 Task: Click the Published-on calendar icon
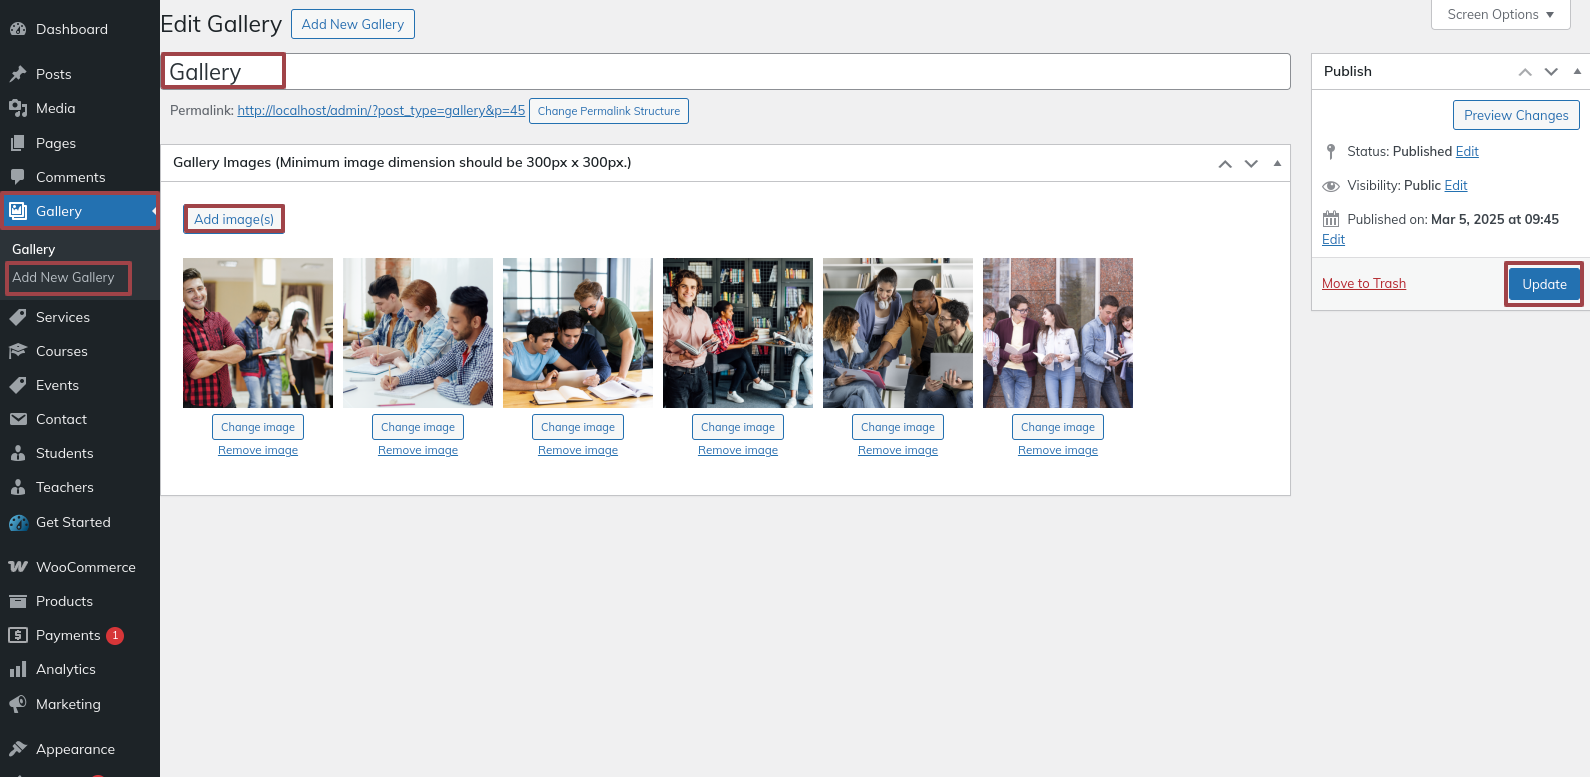(x=1331, y=219)
